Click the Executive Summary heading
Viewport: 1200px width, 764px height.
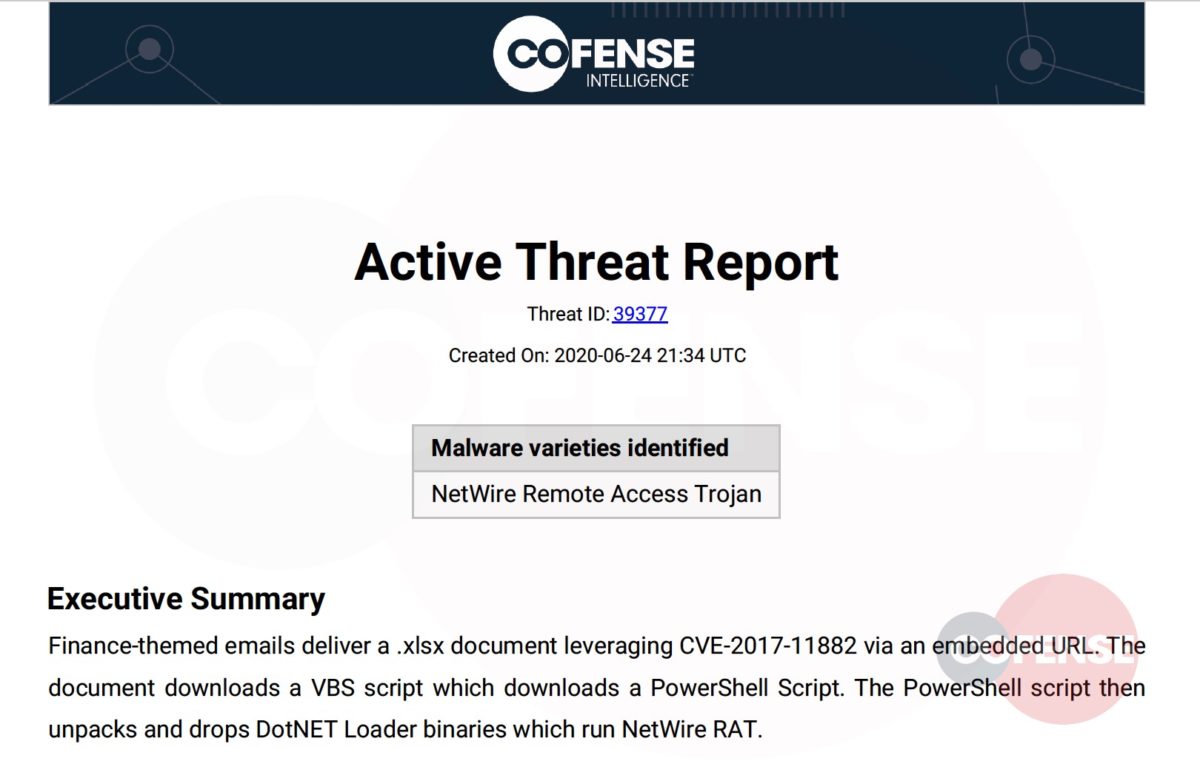pyautogui.click(x=186, y=599)
